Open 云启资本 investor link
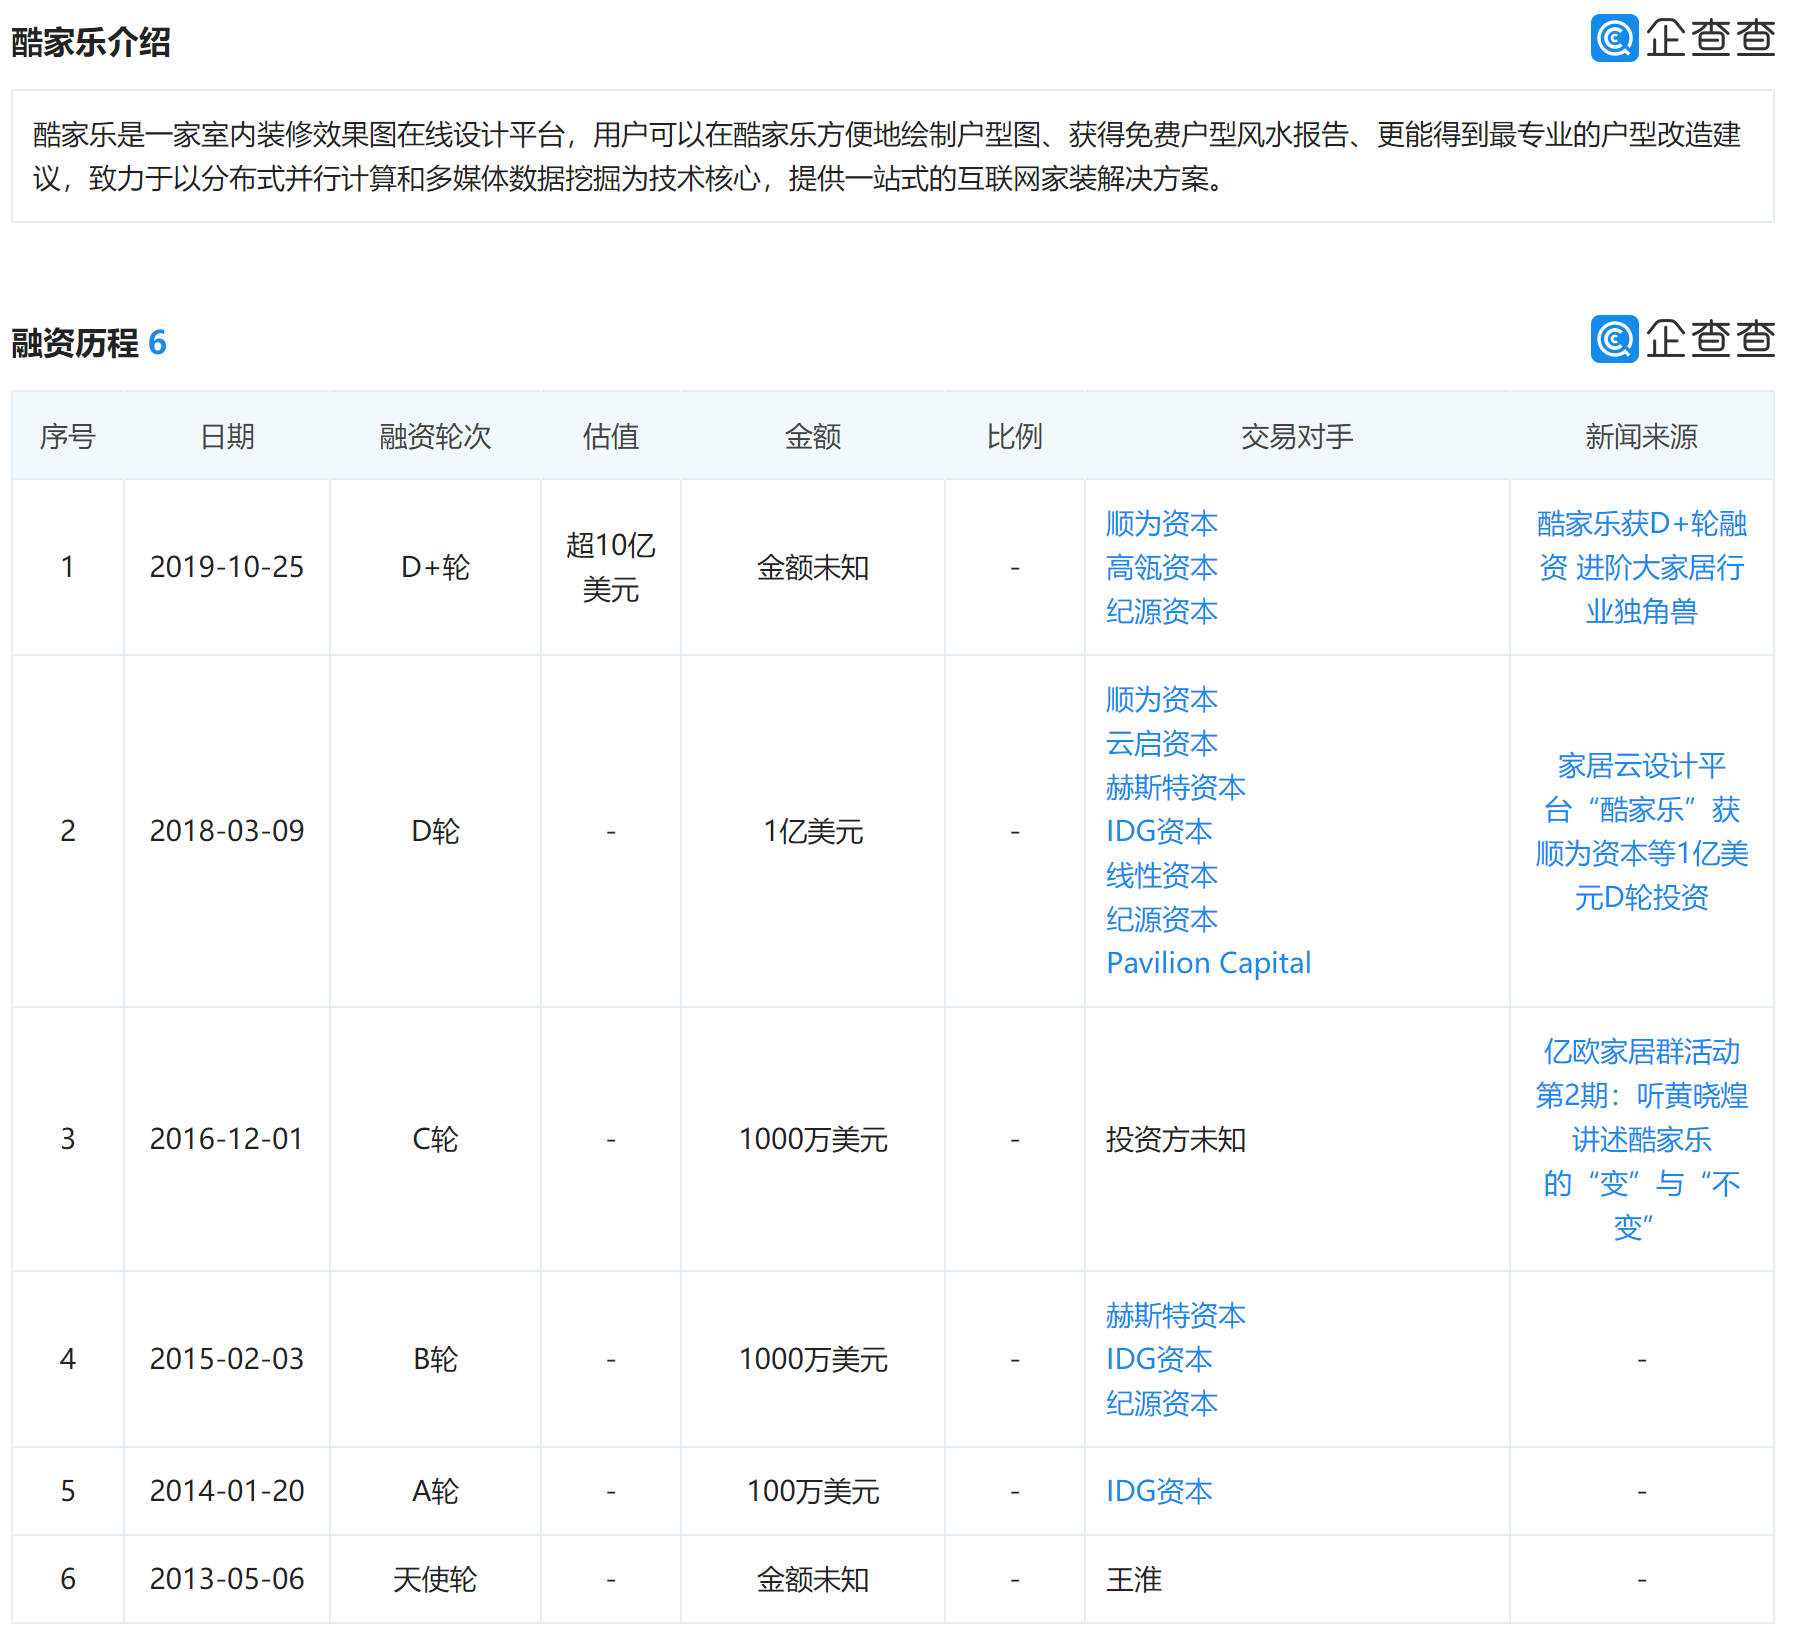This screenshot has width=1803, height=1644. tap(1161, 744)
